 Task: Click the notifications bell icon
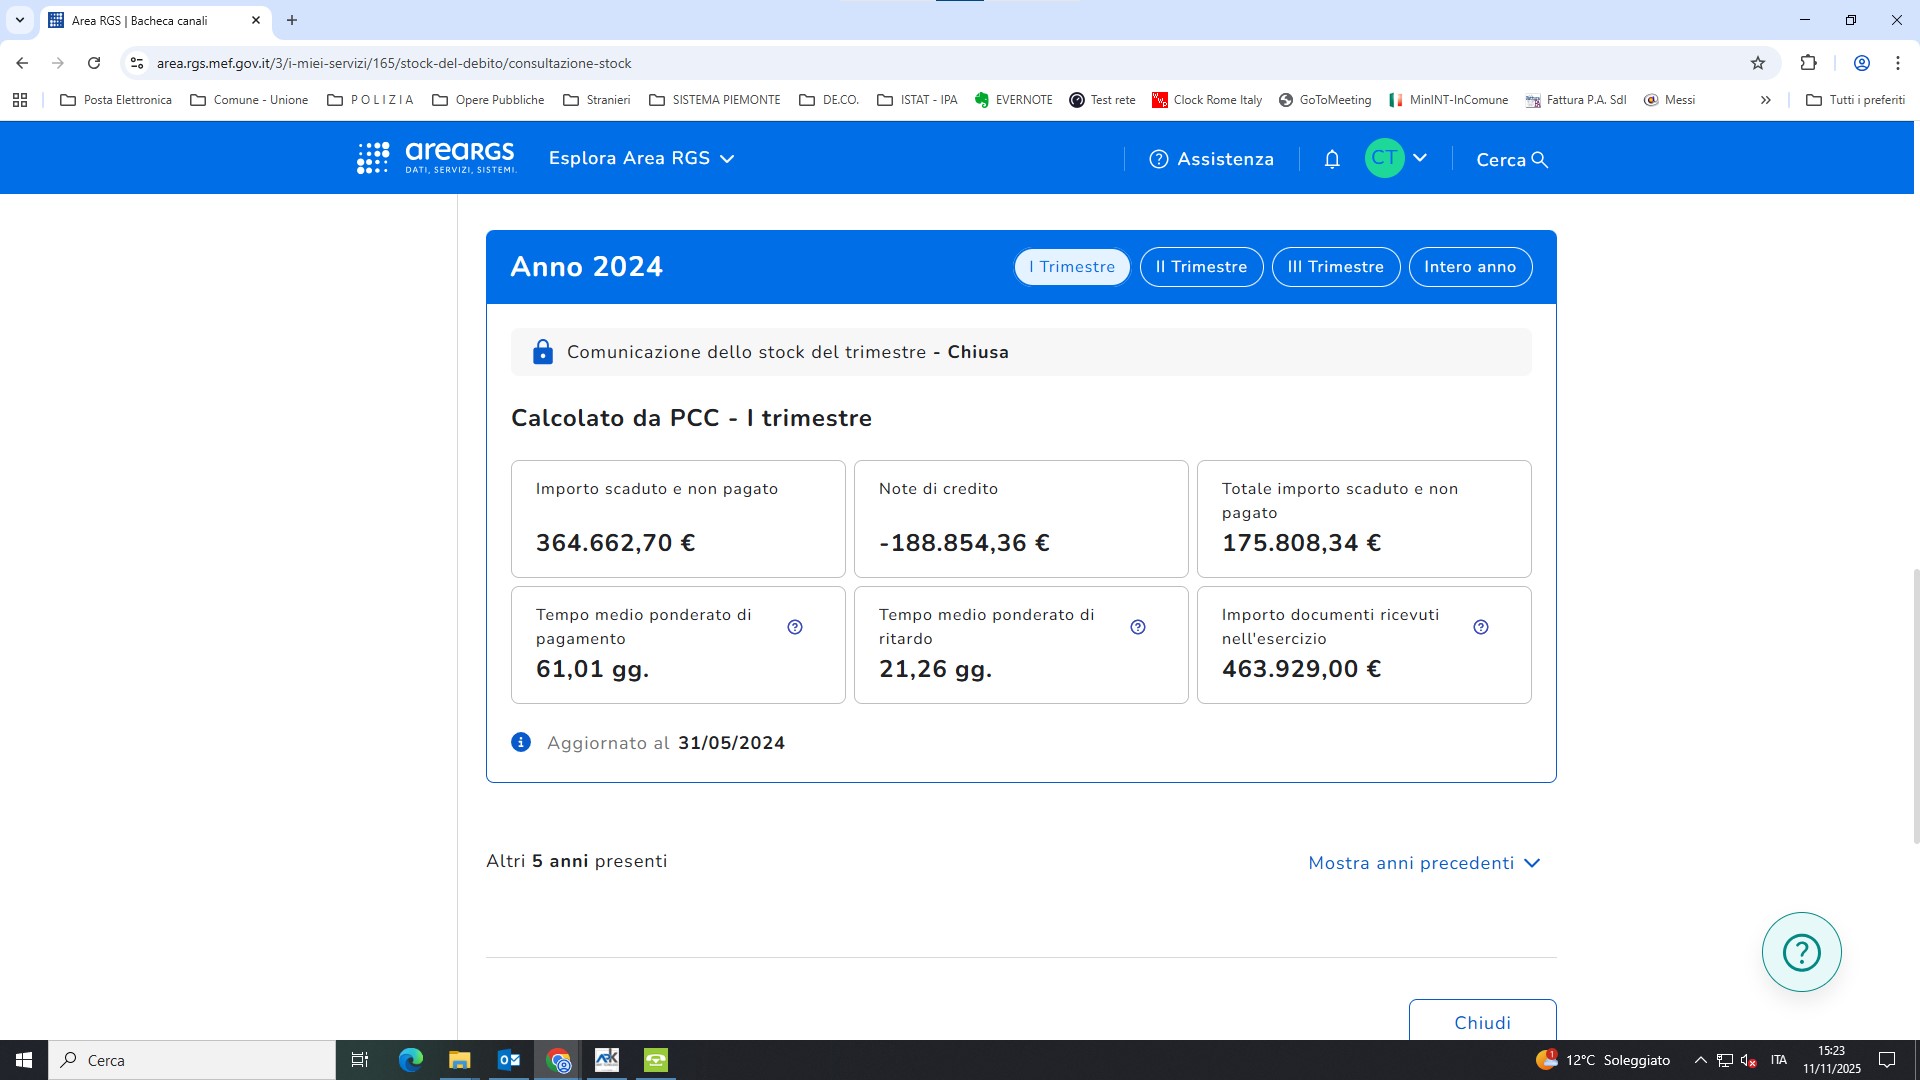(1332, 159)
